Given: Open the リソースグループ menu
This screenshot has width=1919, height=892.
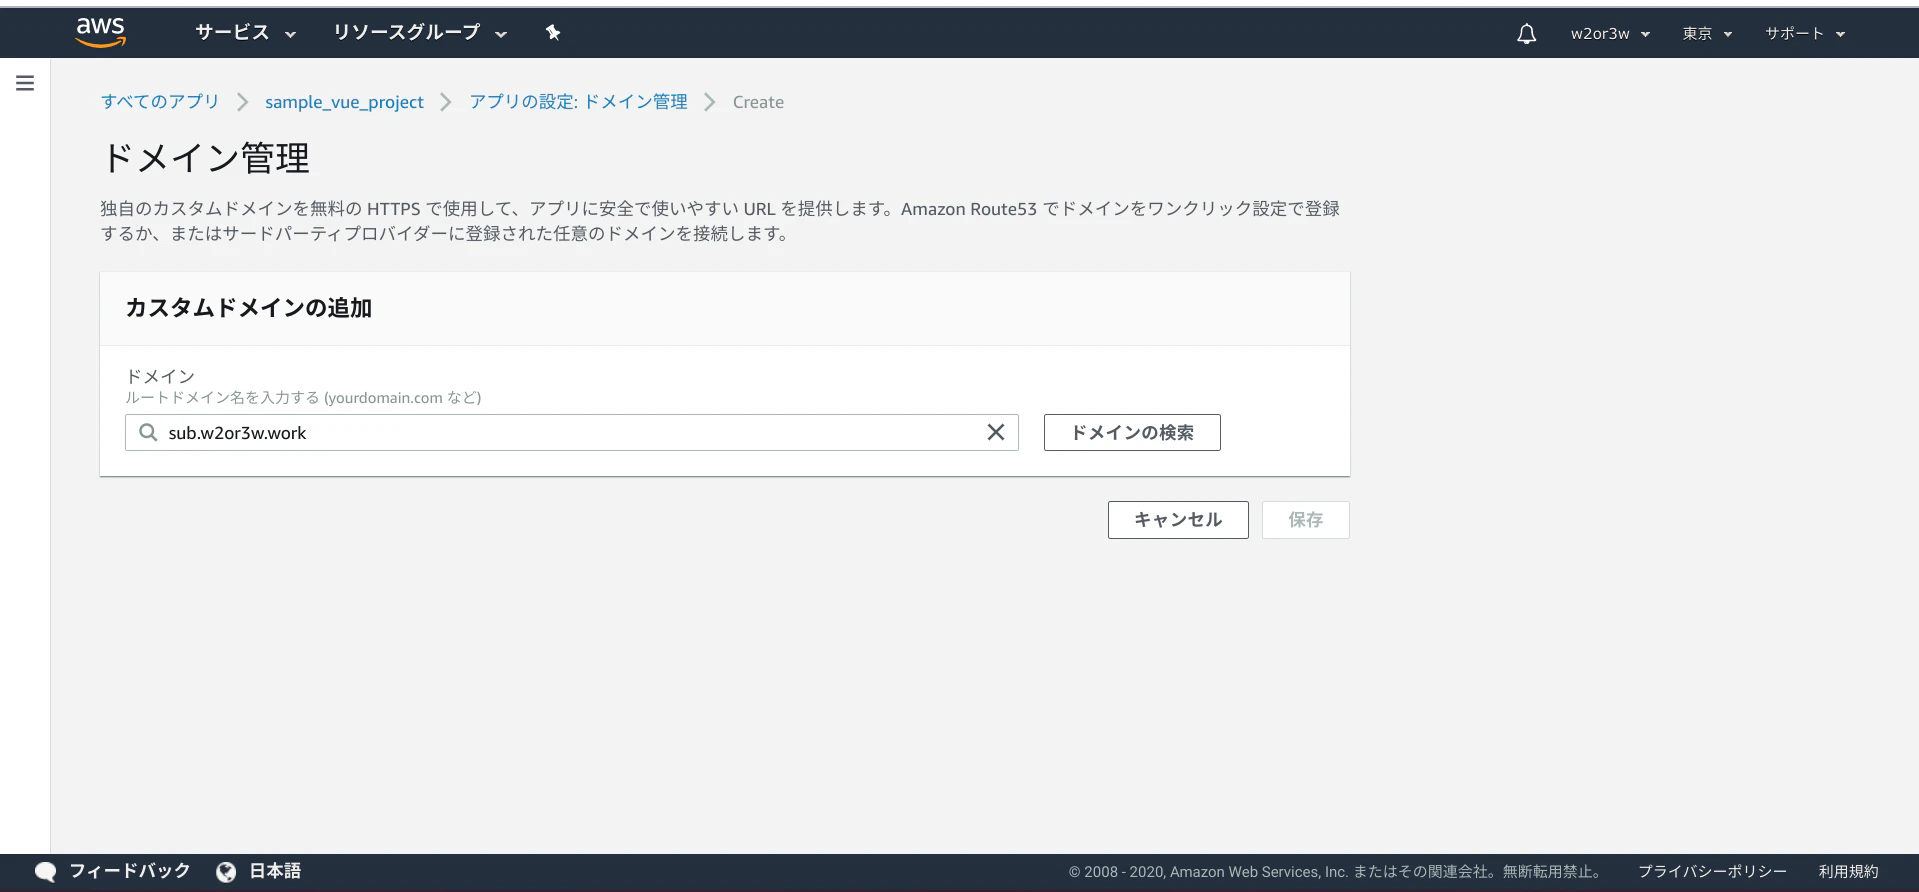Looking at the screenshot, I should [x=420, y=33].
